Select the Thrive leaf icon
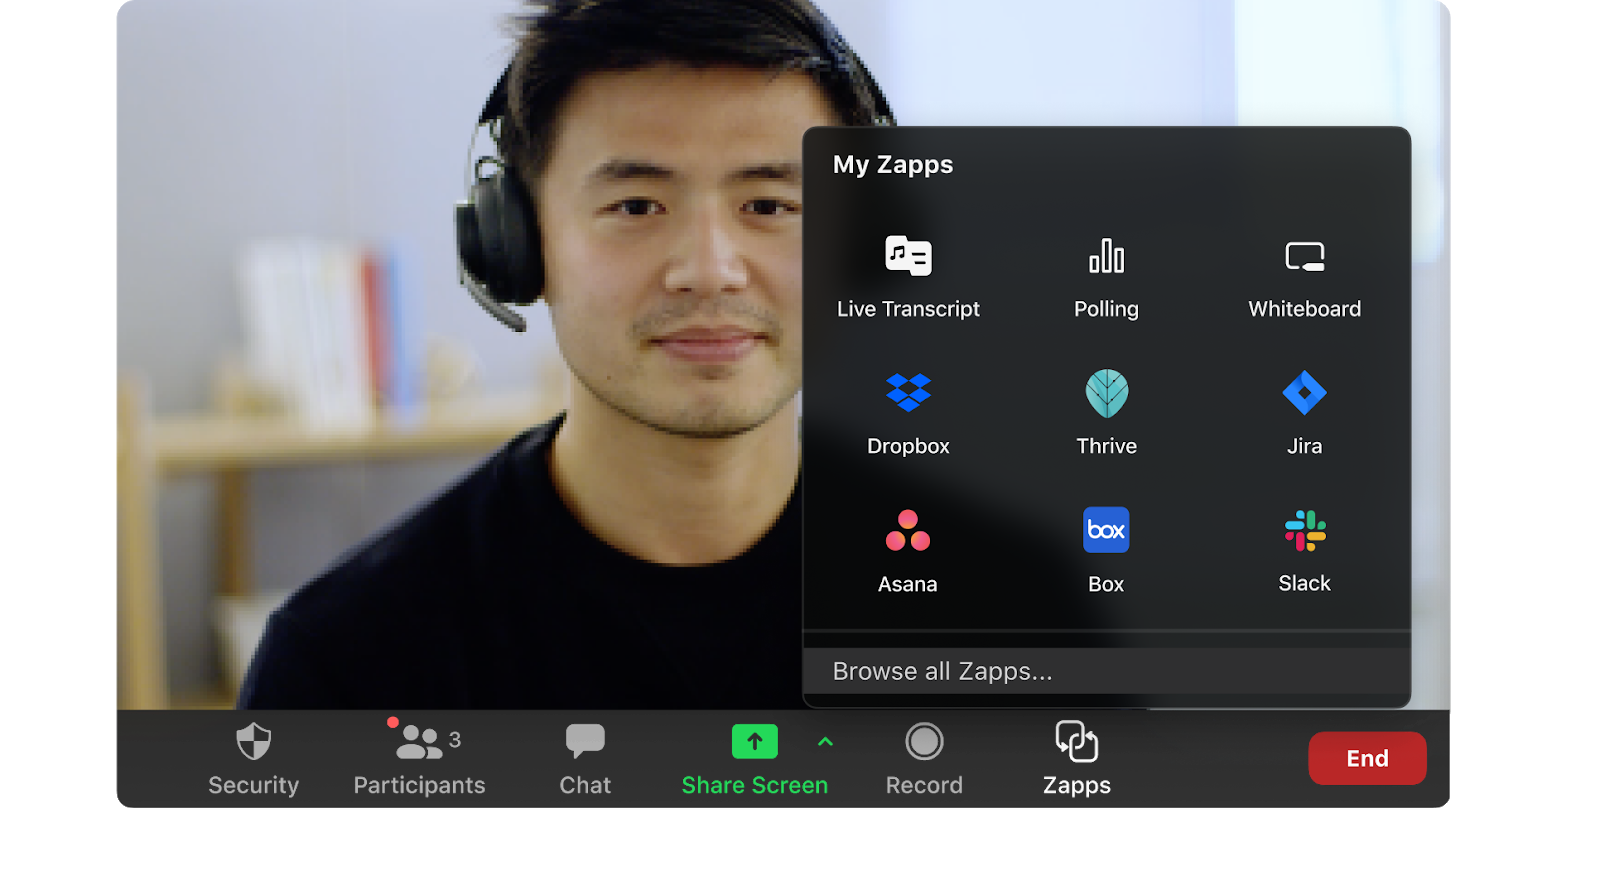Screen dimensions: 1600x885 (1106, 393)
